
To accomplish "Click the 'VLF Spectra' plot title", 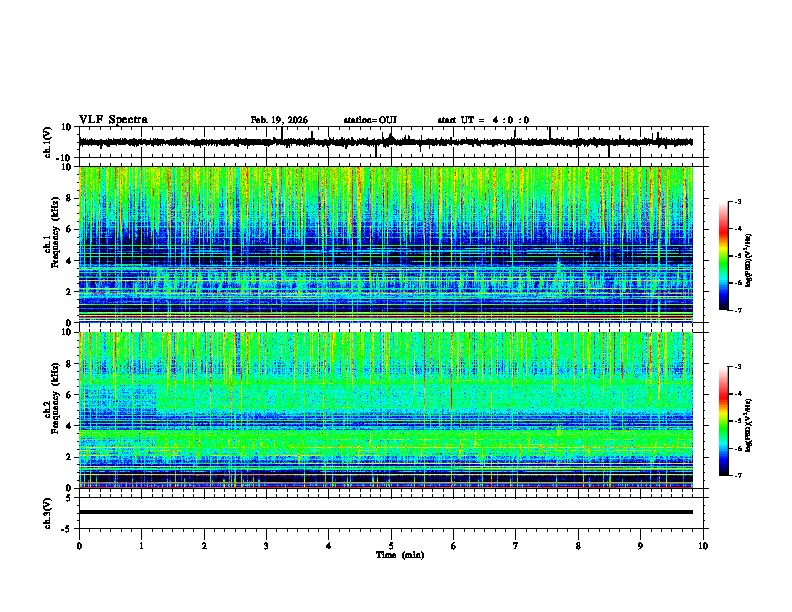I will pos(113,120).
